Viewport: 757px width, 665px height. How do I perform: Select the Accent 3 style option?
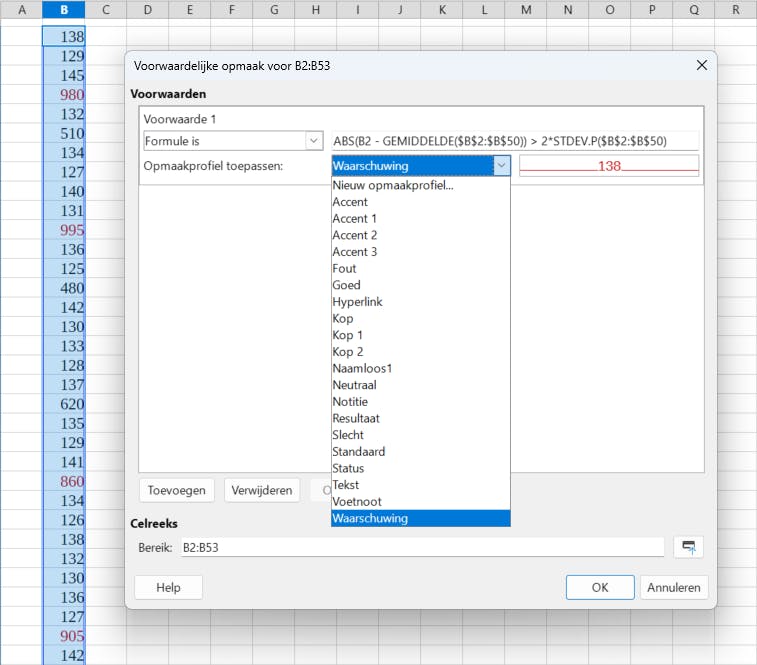pyautogui.click(x=421, y=252)
